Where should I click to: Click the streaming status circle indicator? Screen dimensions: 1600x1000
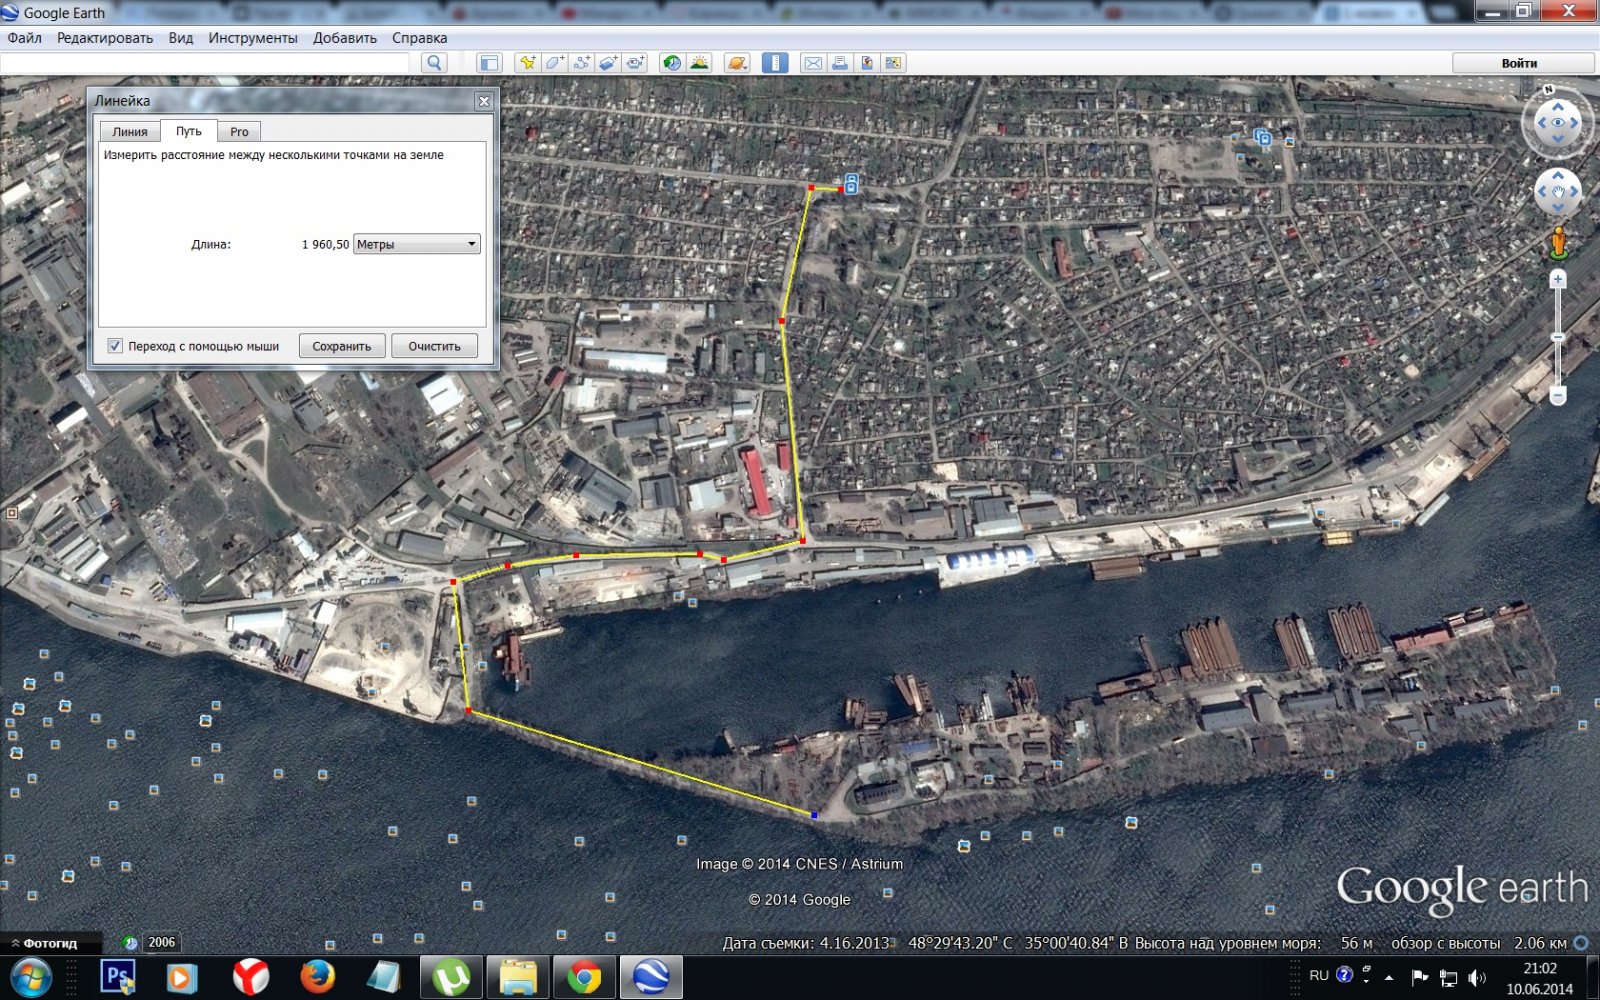[1582, 943]
